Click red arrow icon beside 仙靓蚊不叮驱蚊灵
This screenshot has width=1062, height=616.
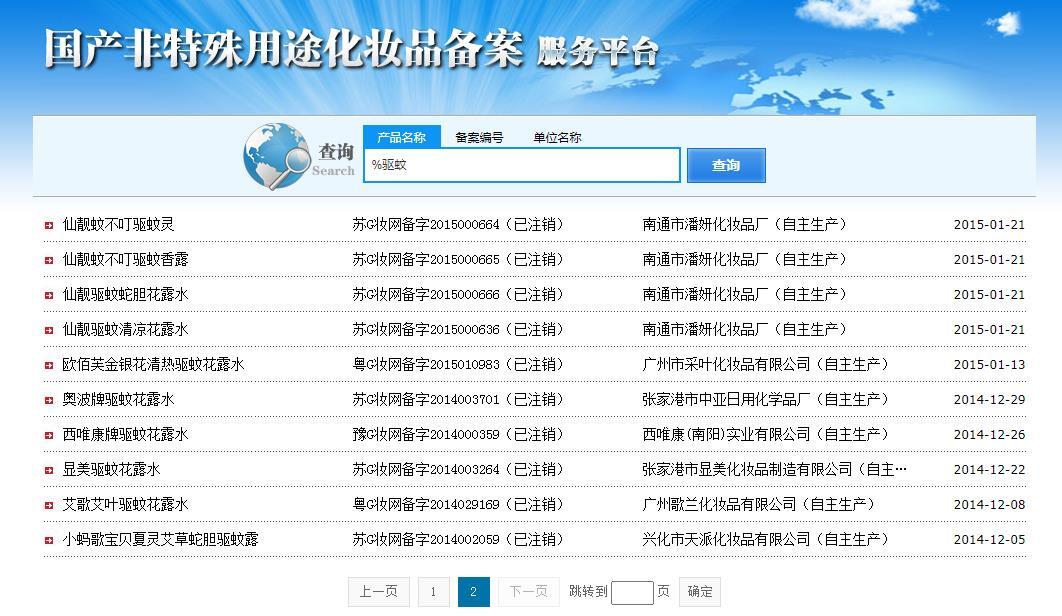point(49,225)
